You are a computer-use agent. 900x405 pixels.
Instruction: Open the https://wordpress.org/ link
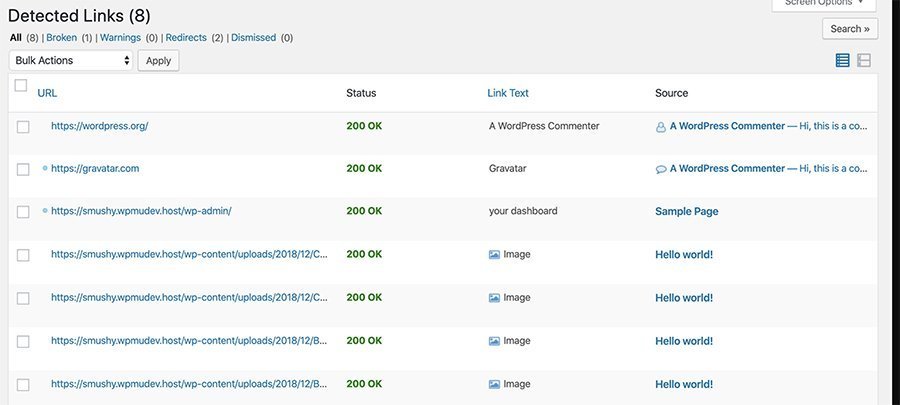click(99, 126)
